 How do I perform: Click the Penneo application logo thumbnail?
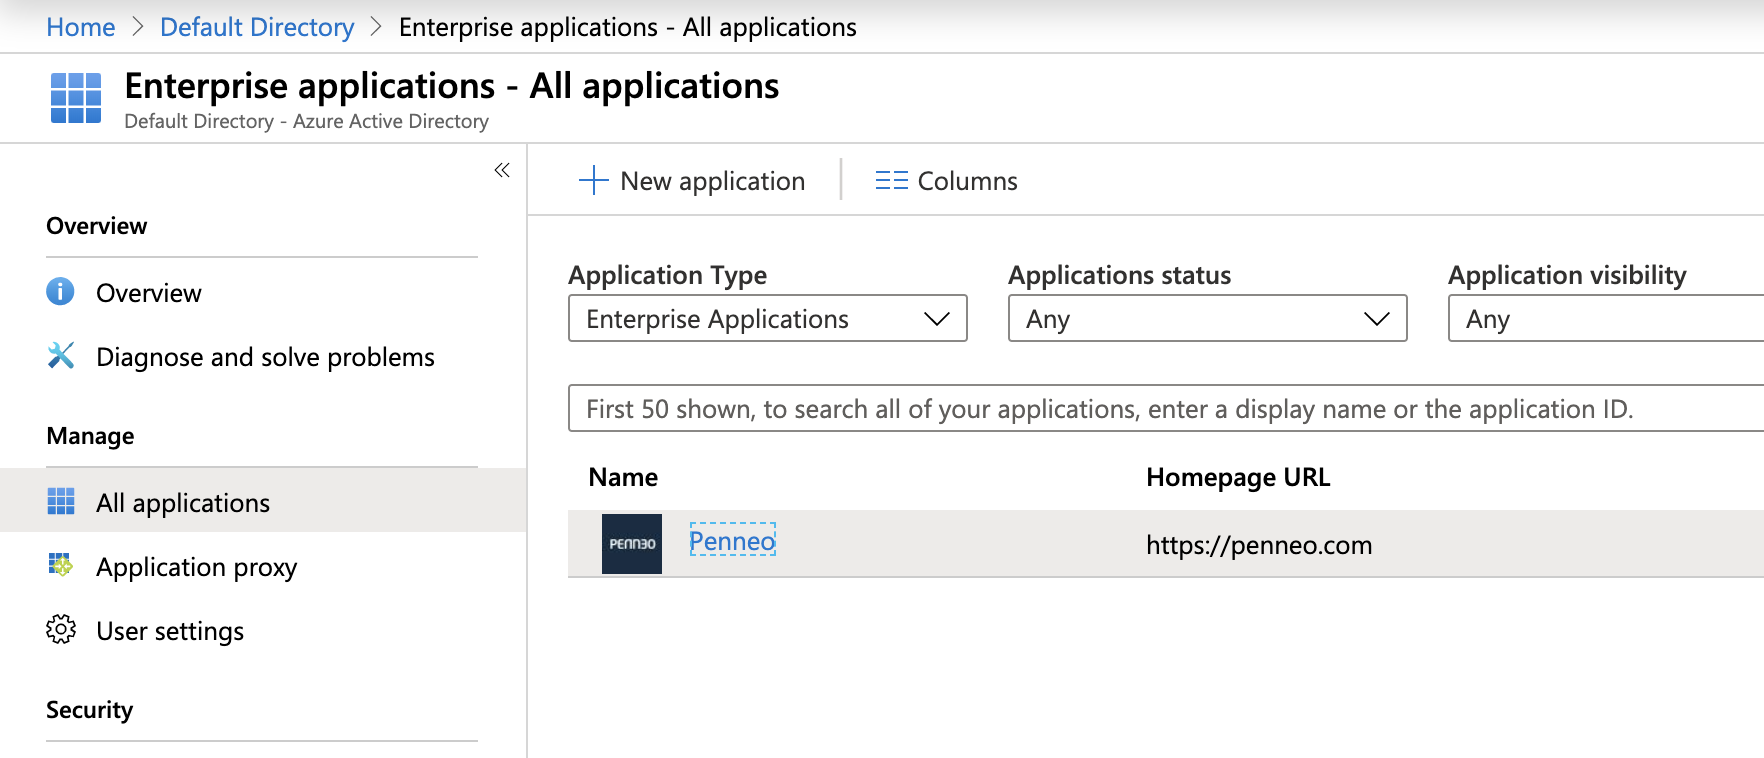coord(632,544)
